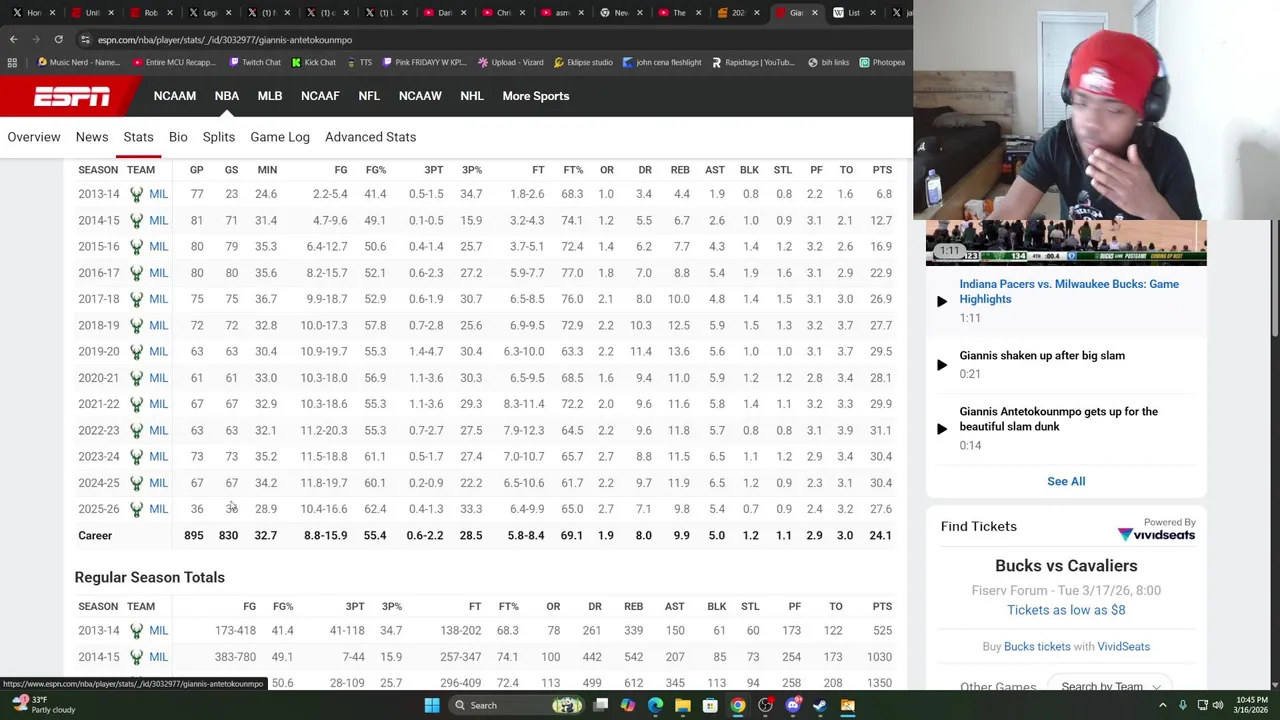
Task: Click the 2024-25 season label
Action: tap(98, 483)
